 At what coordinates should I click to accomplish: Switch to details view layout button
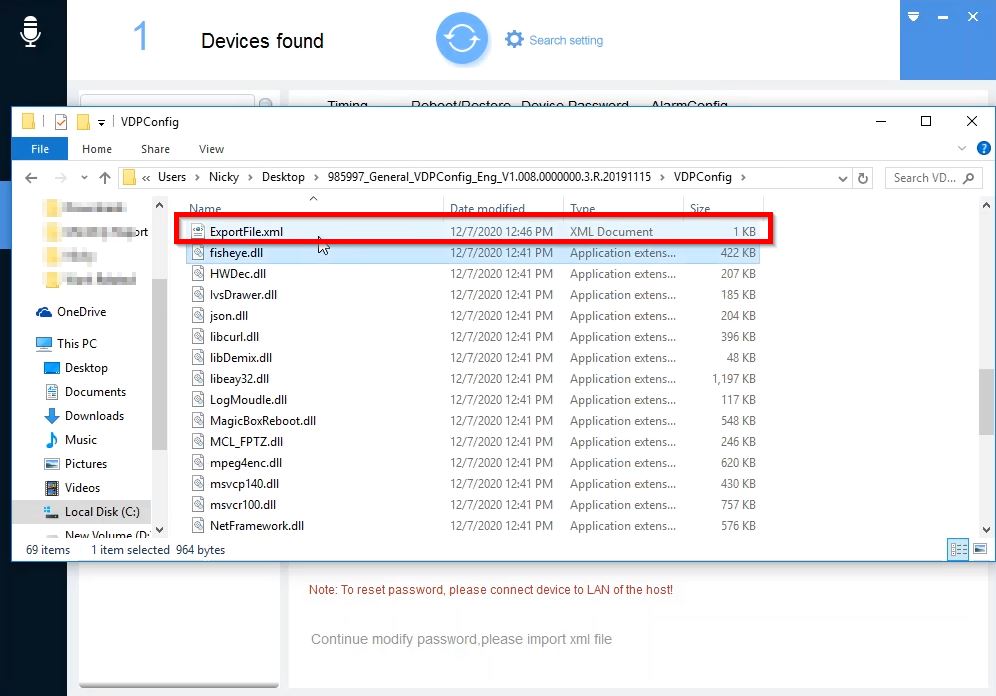pos(958,549)
